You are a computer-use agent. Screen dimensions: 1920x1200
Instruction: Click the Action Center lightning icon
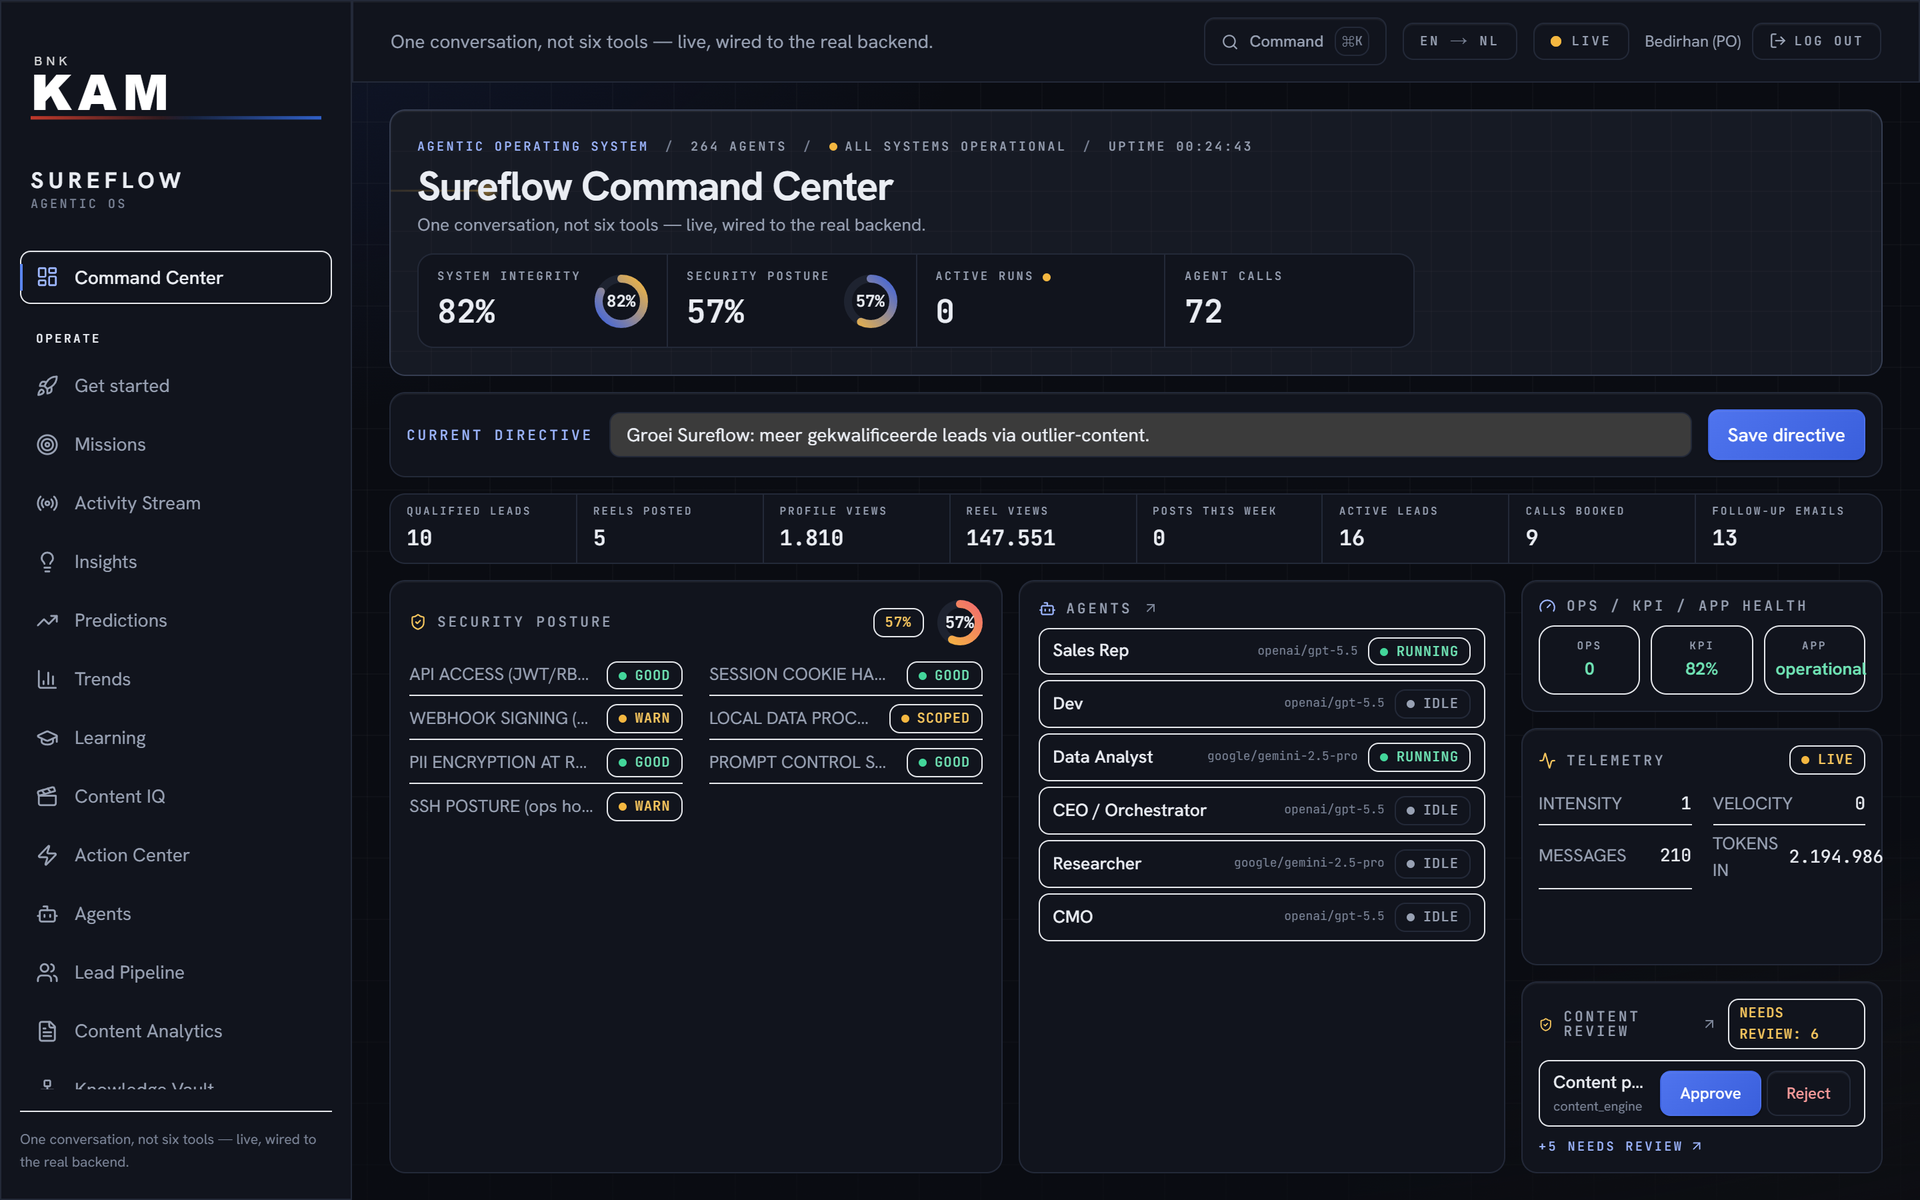point(47,855)
